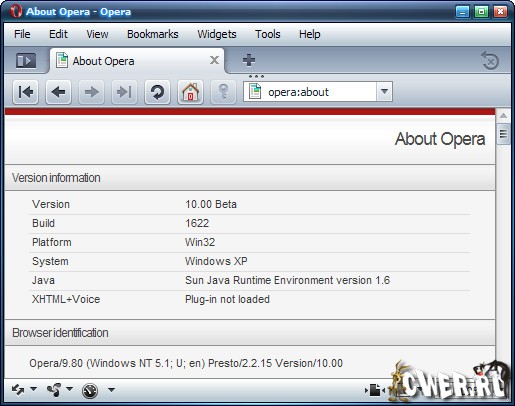Click the 'XHTML+Voice' row label
The image size is (515, 406).
[66, 299]
